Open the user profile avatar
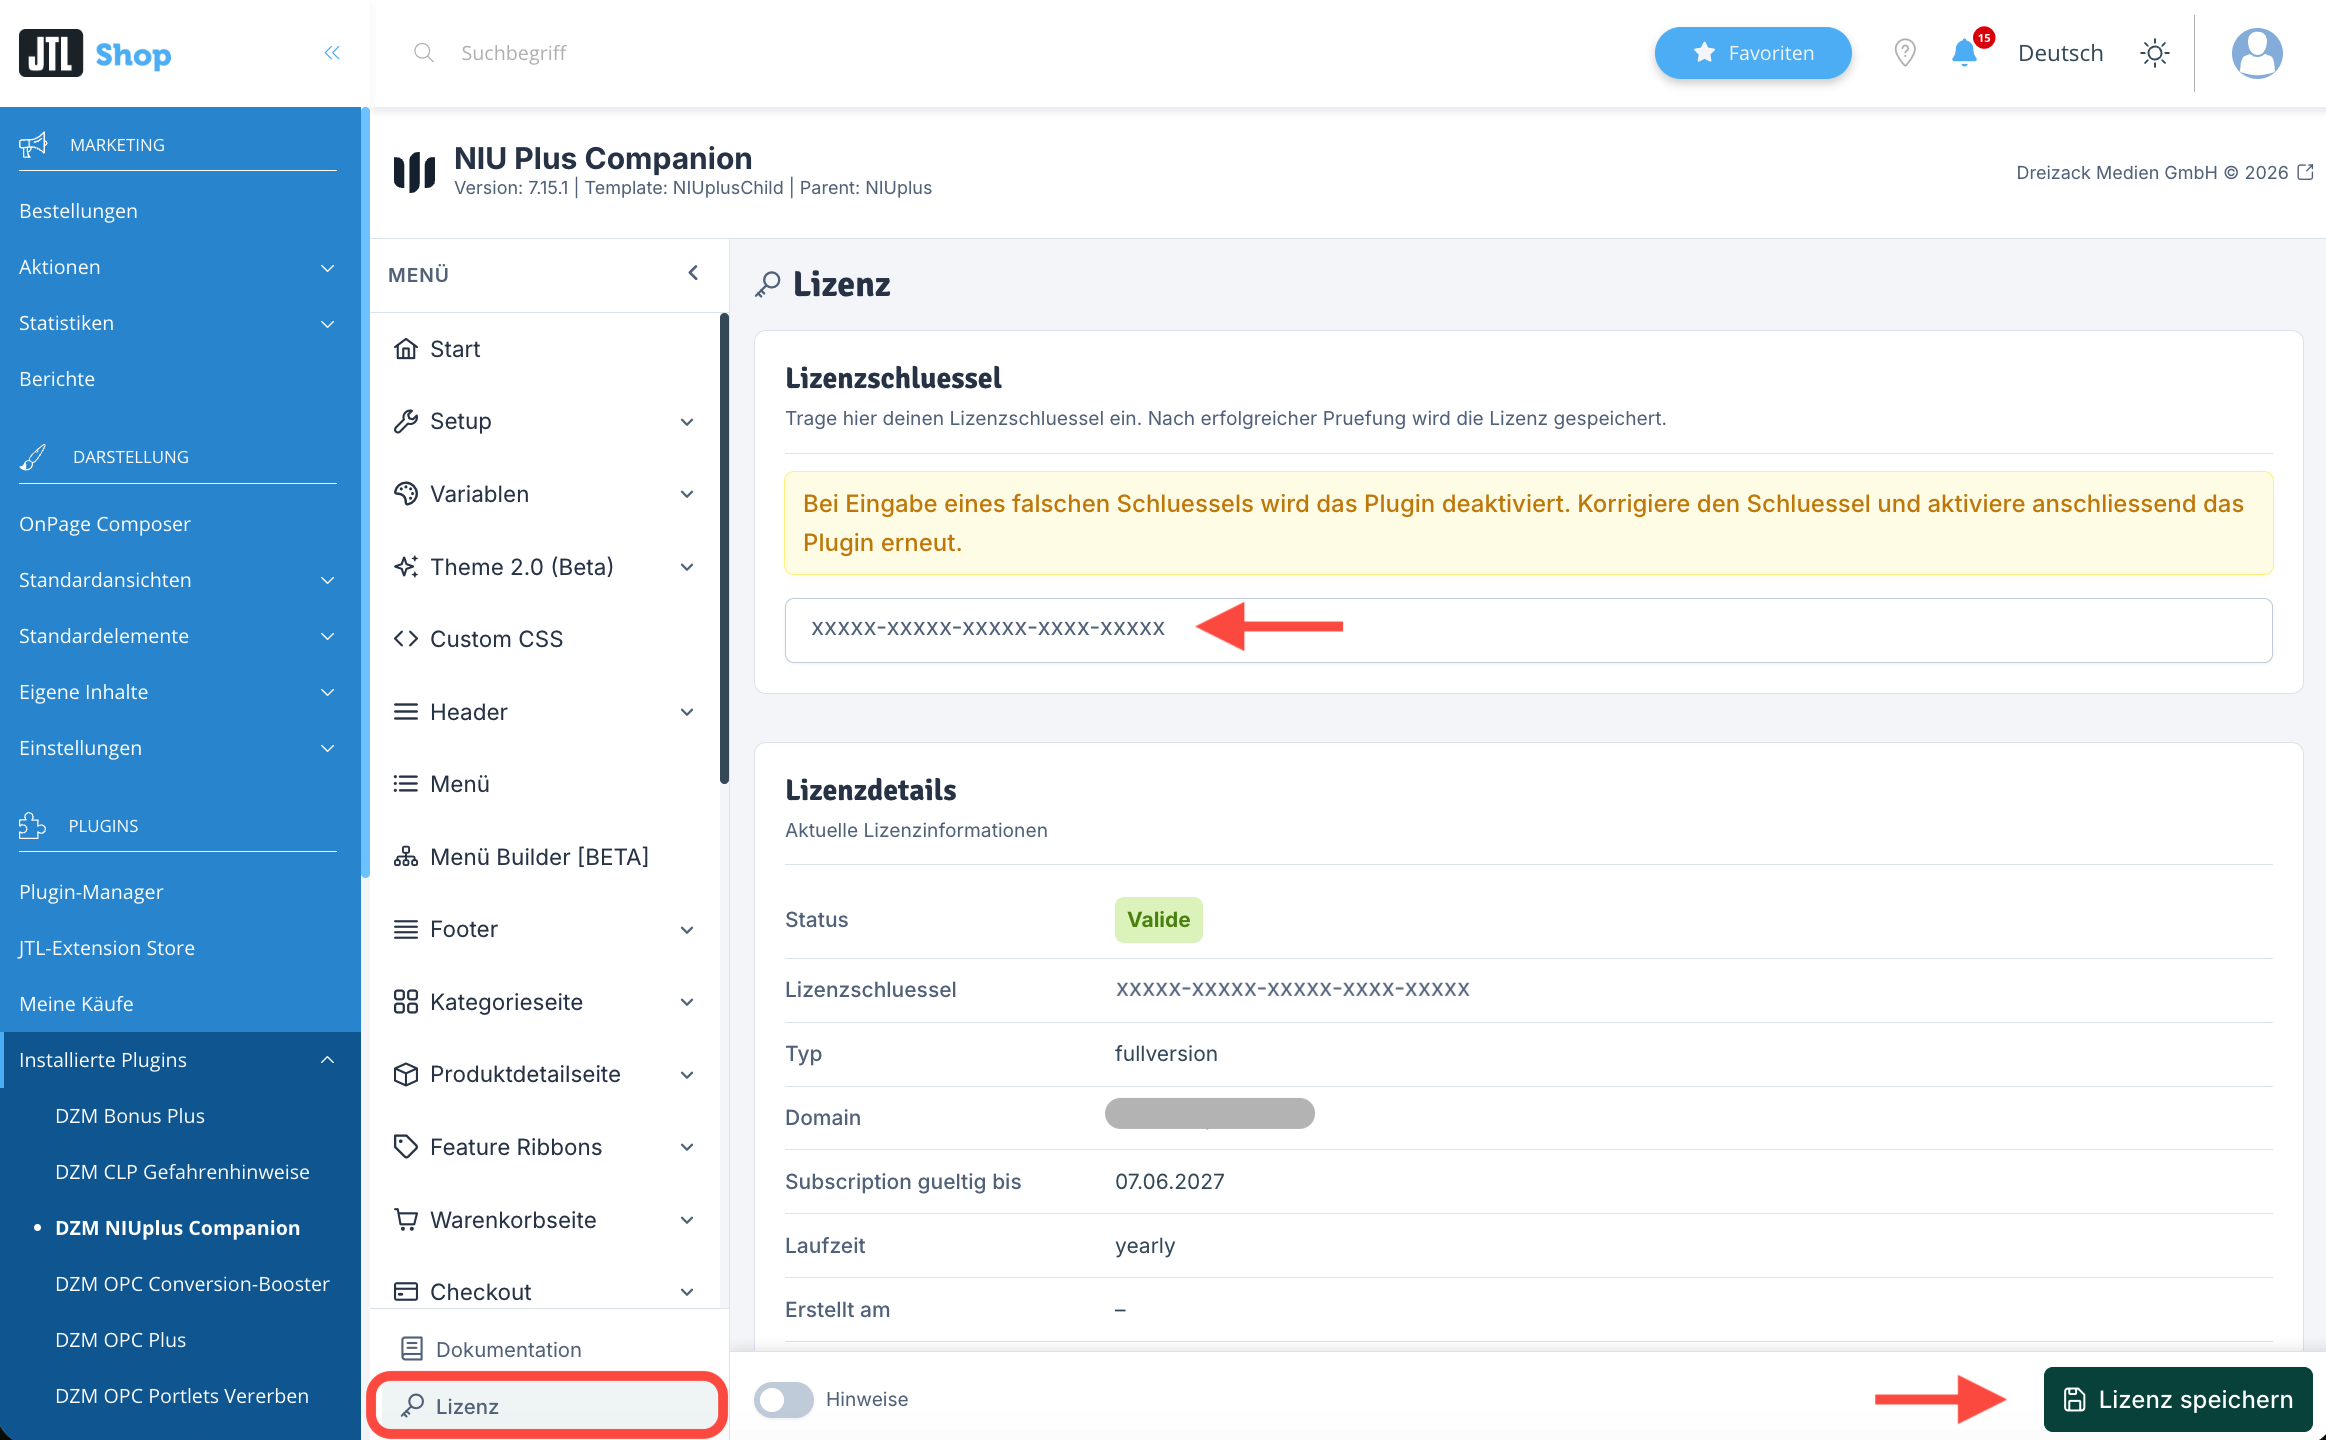 [2257, 53]
